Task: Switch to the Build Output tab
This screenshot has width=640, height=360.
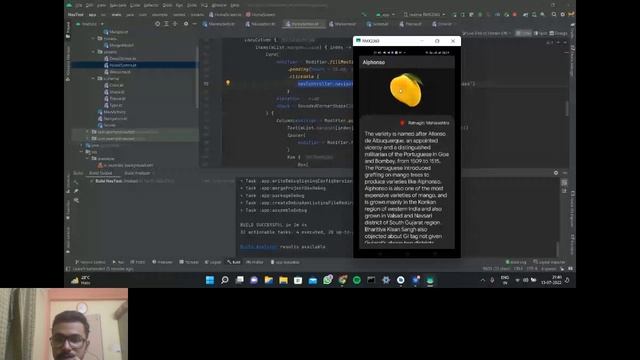Action: (100, 173)
